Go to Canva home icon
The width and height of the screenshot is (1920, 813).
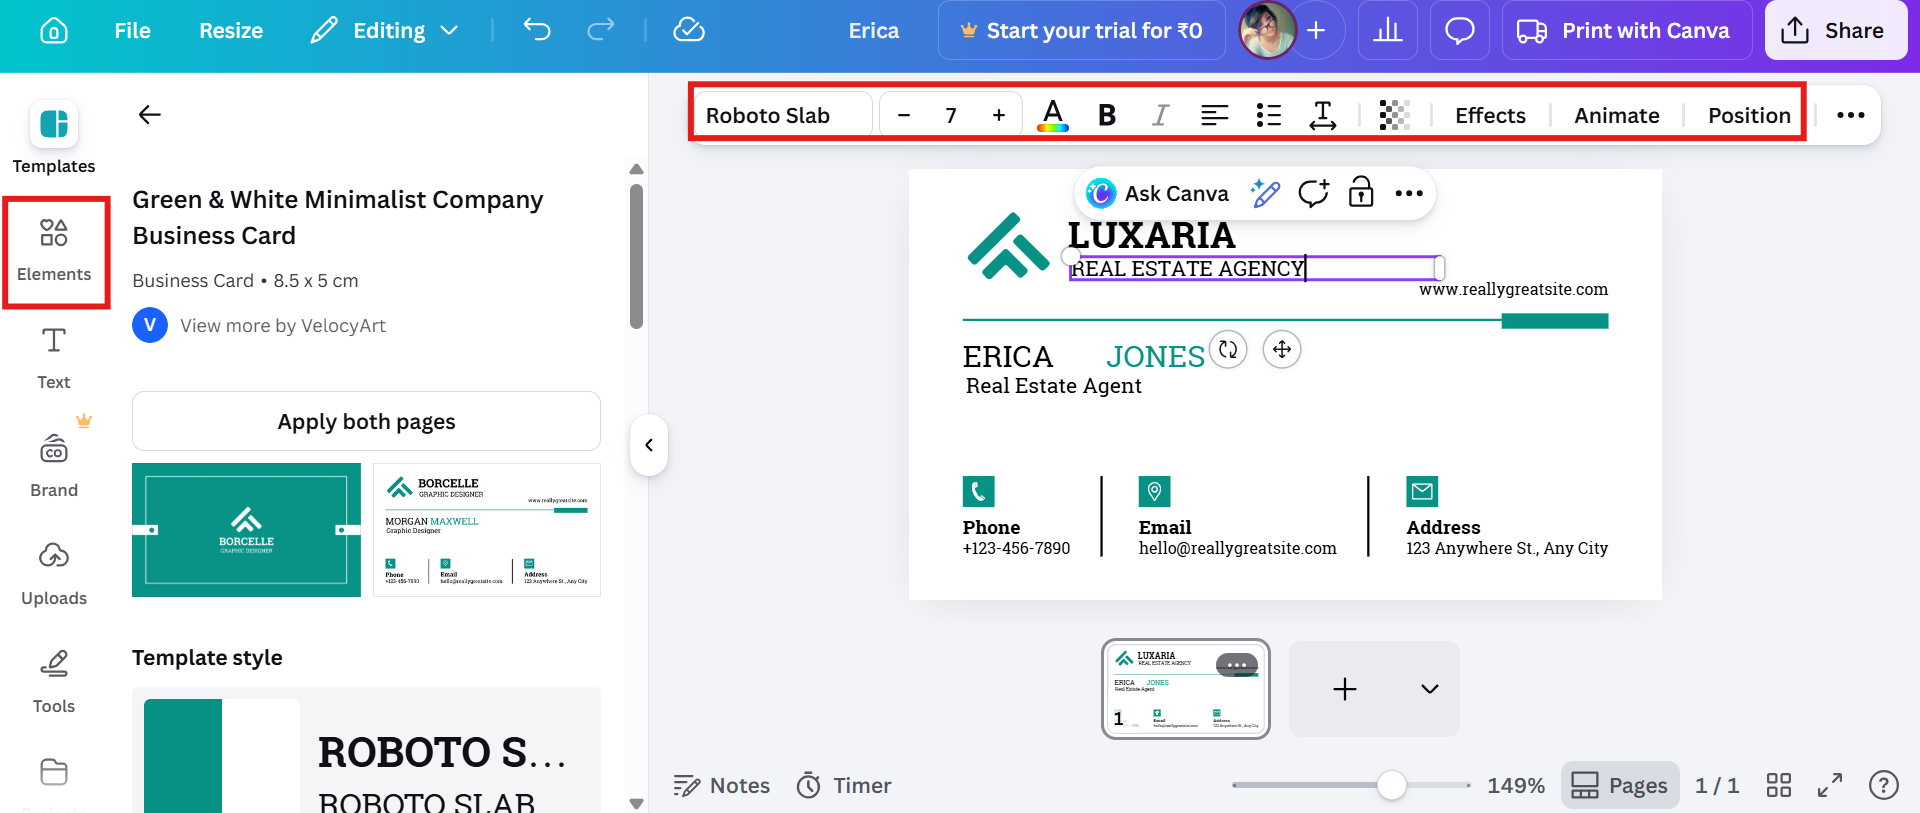coord(54,31)
